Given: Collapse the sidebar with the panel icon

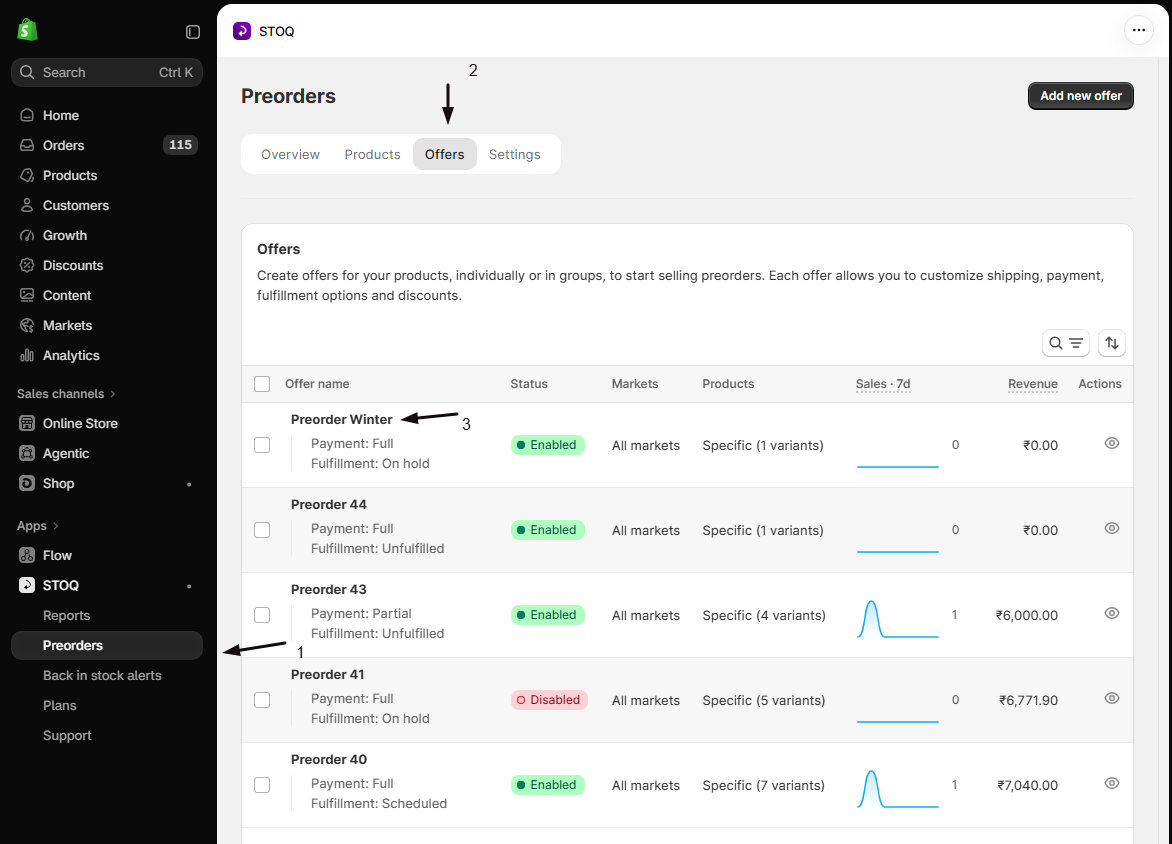Looking at the screenshot, I should pyautogui.click(x=193, y=31).
